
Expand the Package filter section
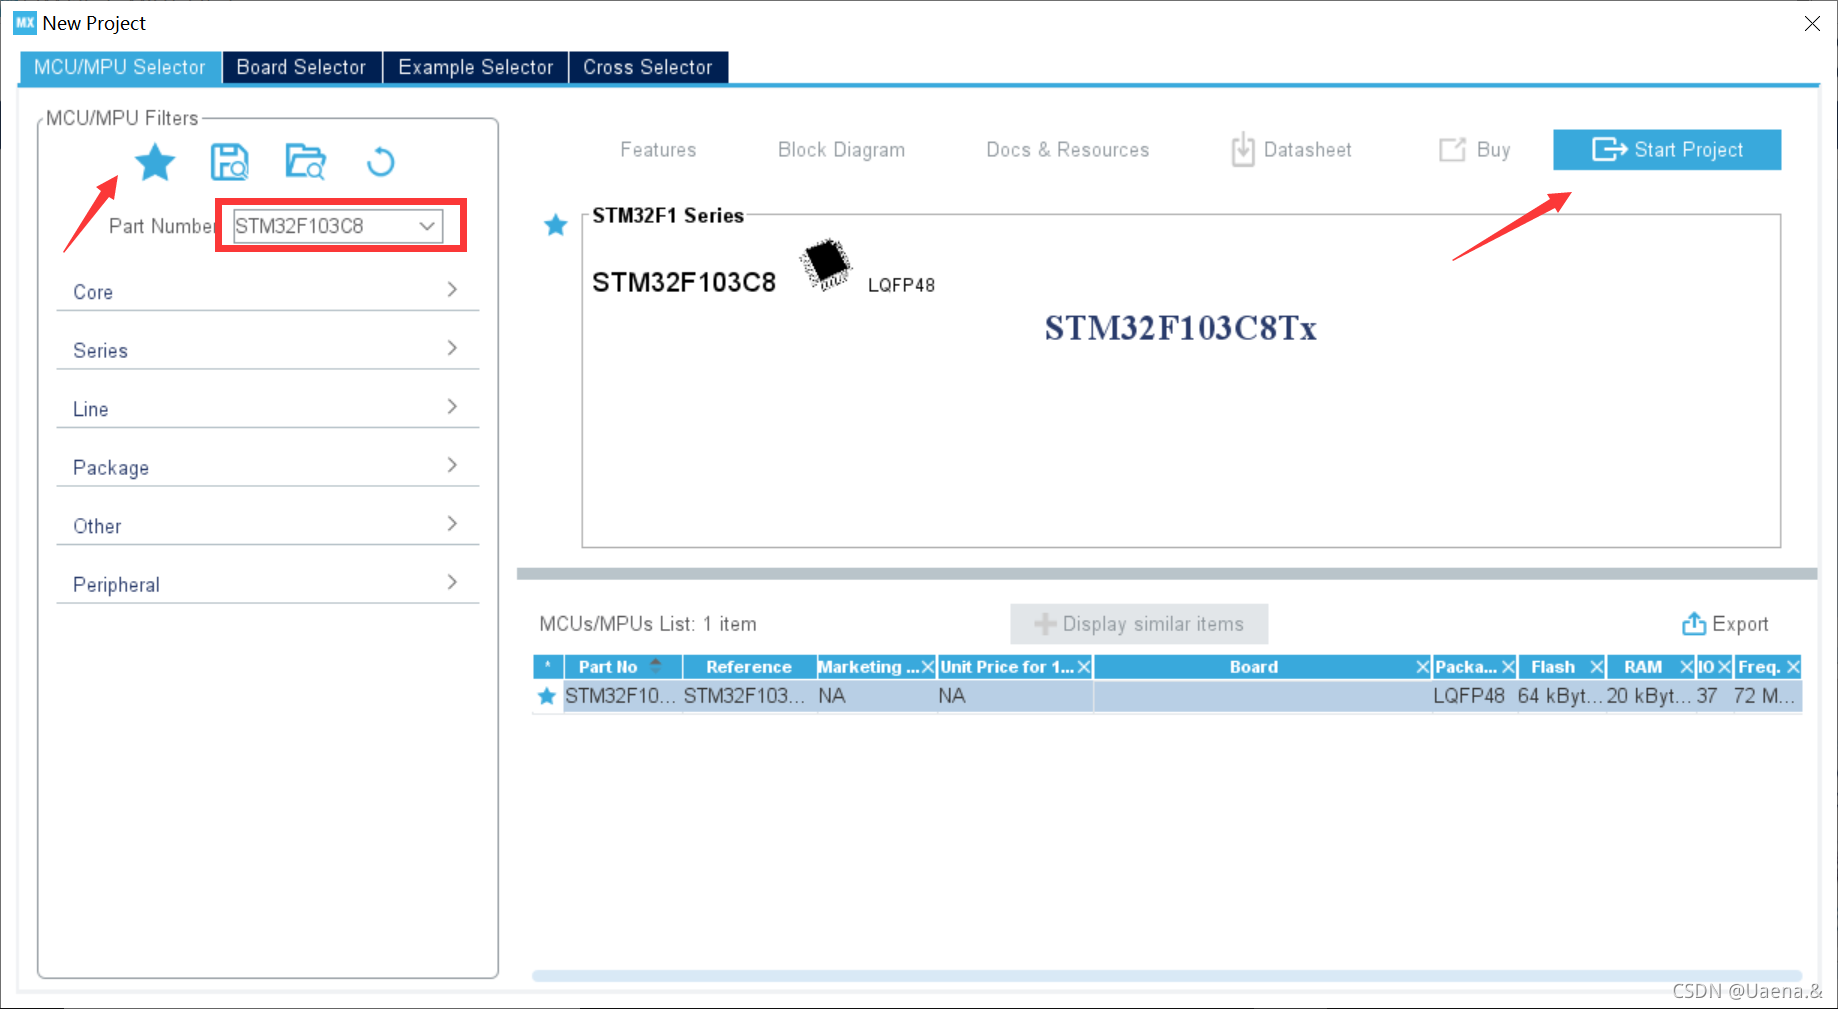tap(267, 467)
